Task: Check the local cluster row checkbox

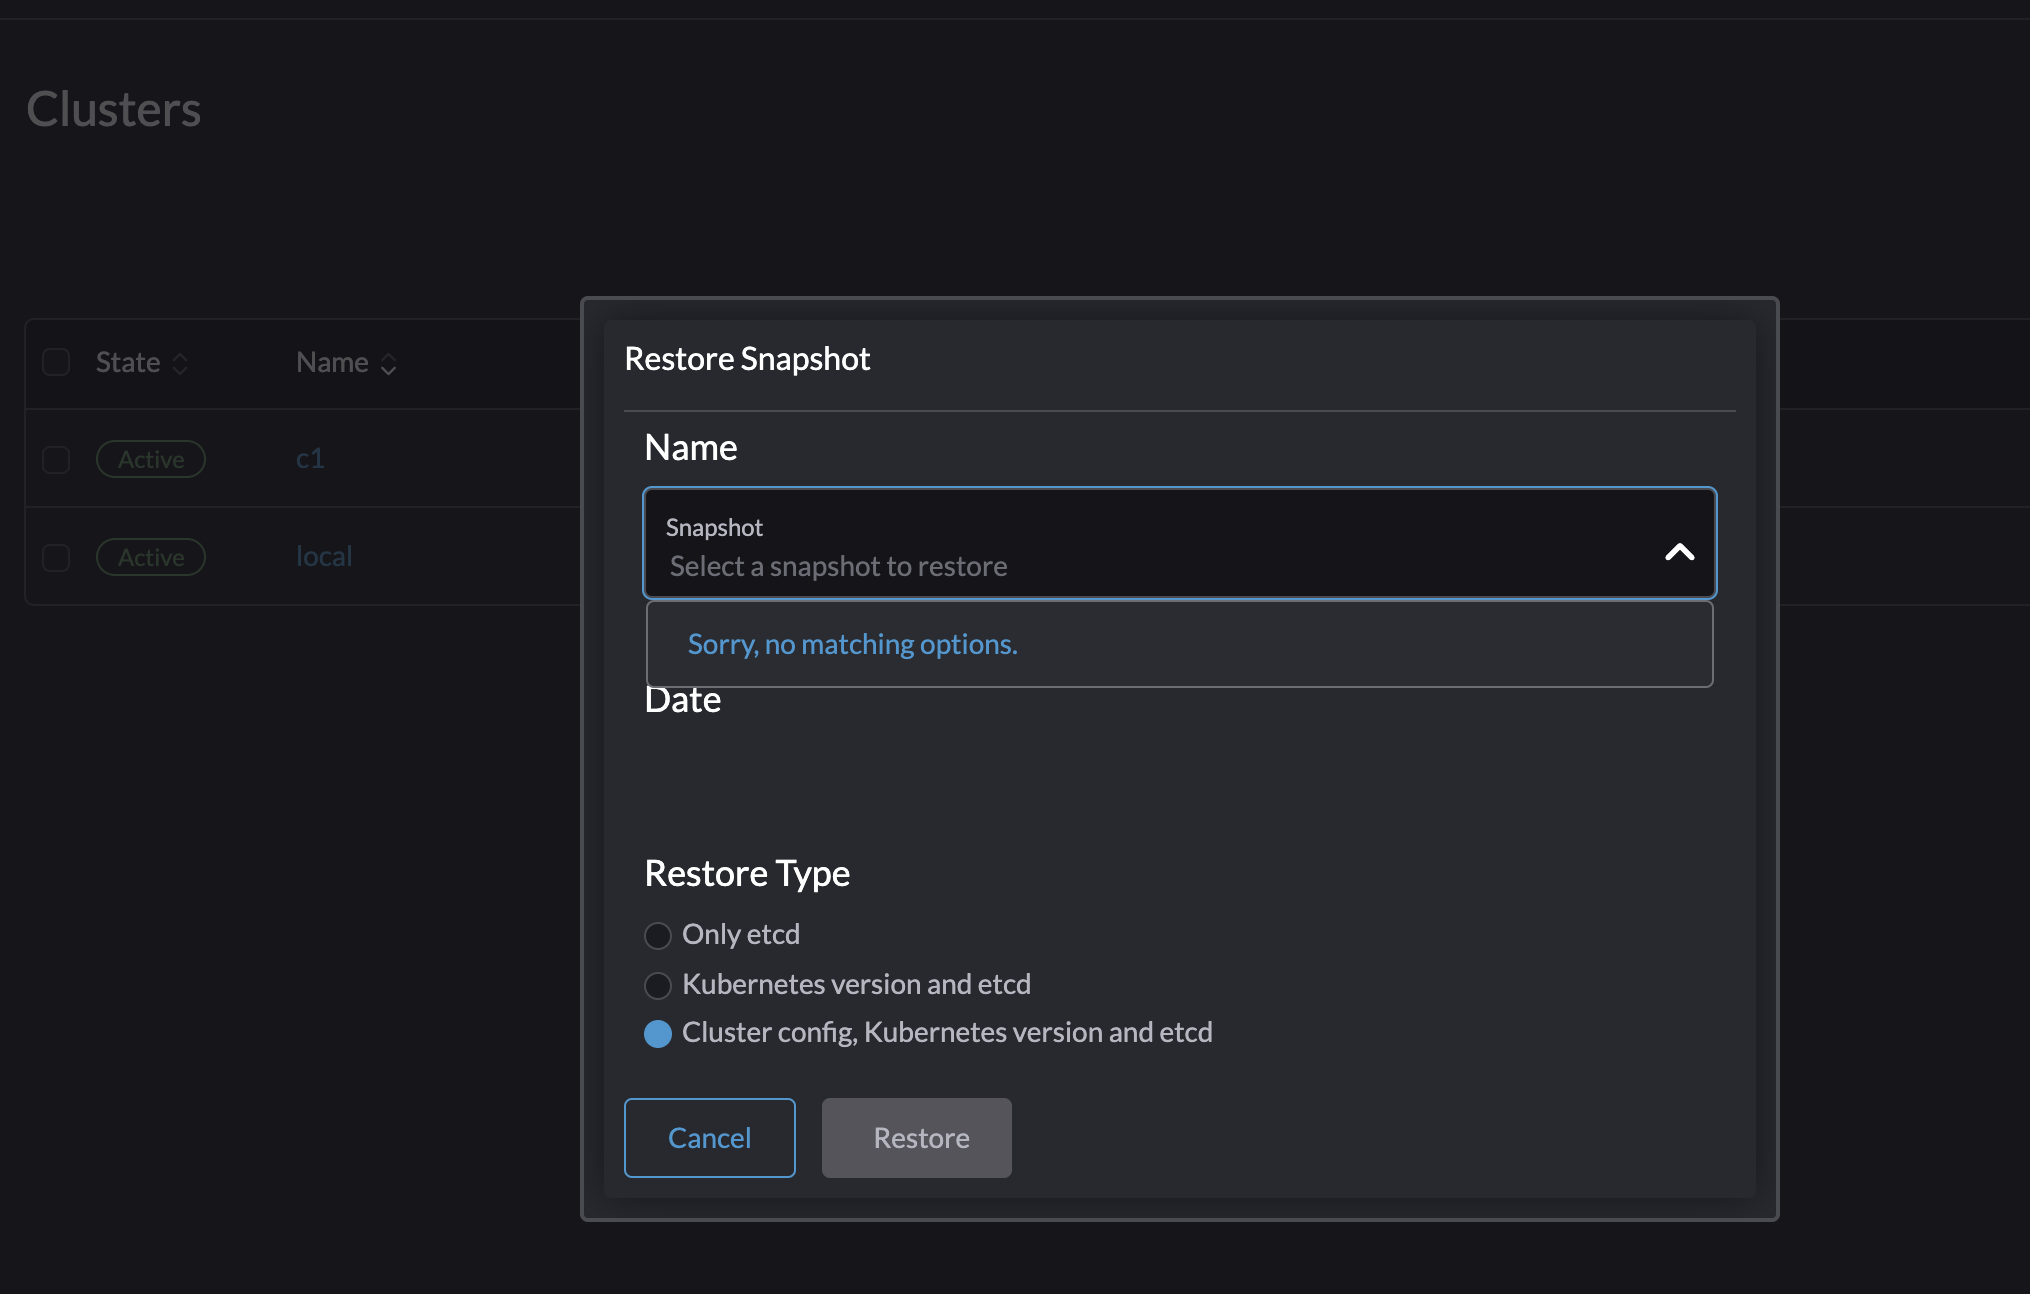Action: 55,558
